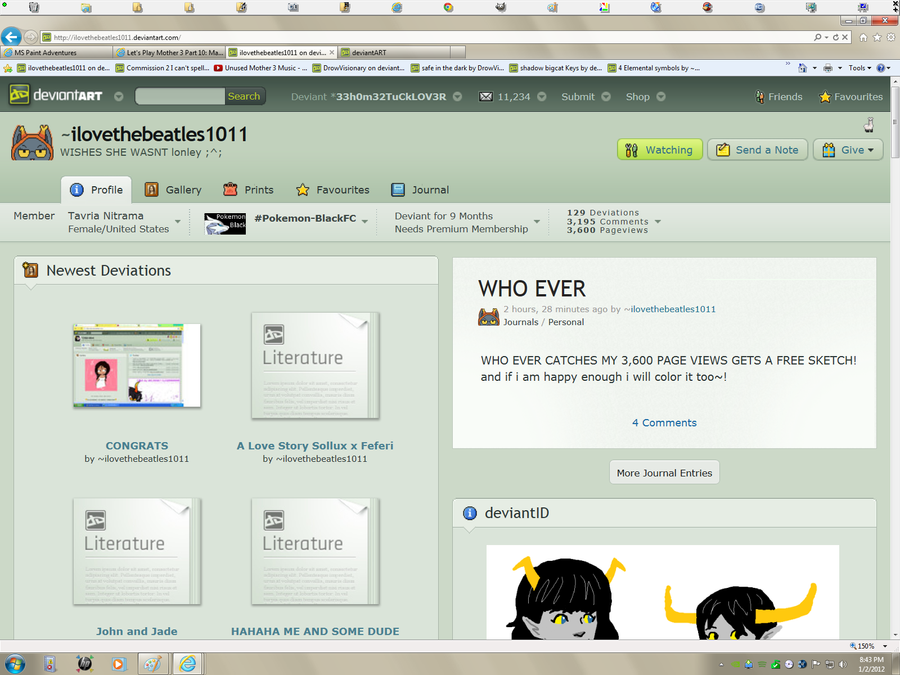
Task: Open Unused Mother 3 Music bookmark
Action: [261, 68]
